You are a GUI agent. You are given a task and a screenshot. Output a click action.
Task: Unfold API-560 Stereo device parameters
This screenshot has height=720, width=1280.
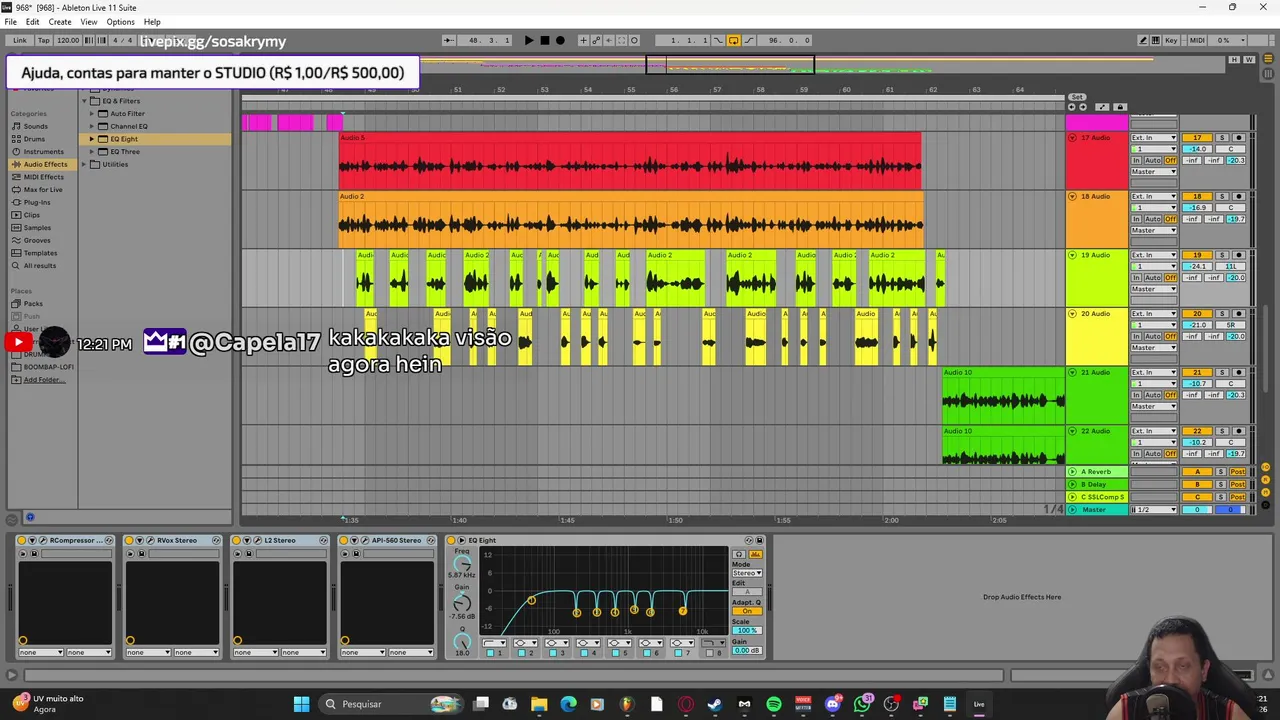click(353, 541)
